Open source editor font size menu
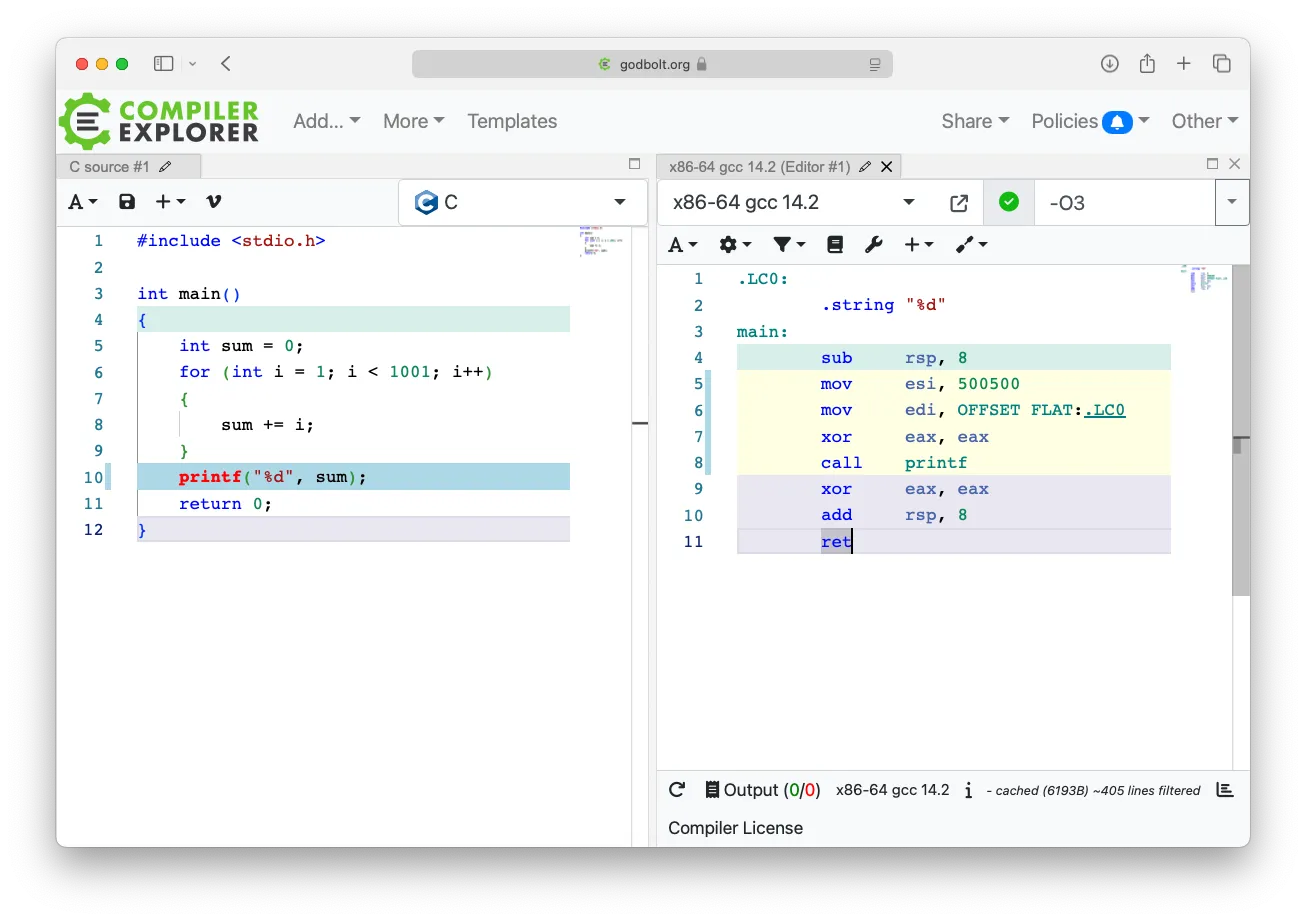Screen dimensions: 1306x921 [x=83, y=202]
